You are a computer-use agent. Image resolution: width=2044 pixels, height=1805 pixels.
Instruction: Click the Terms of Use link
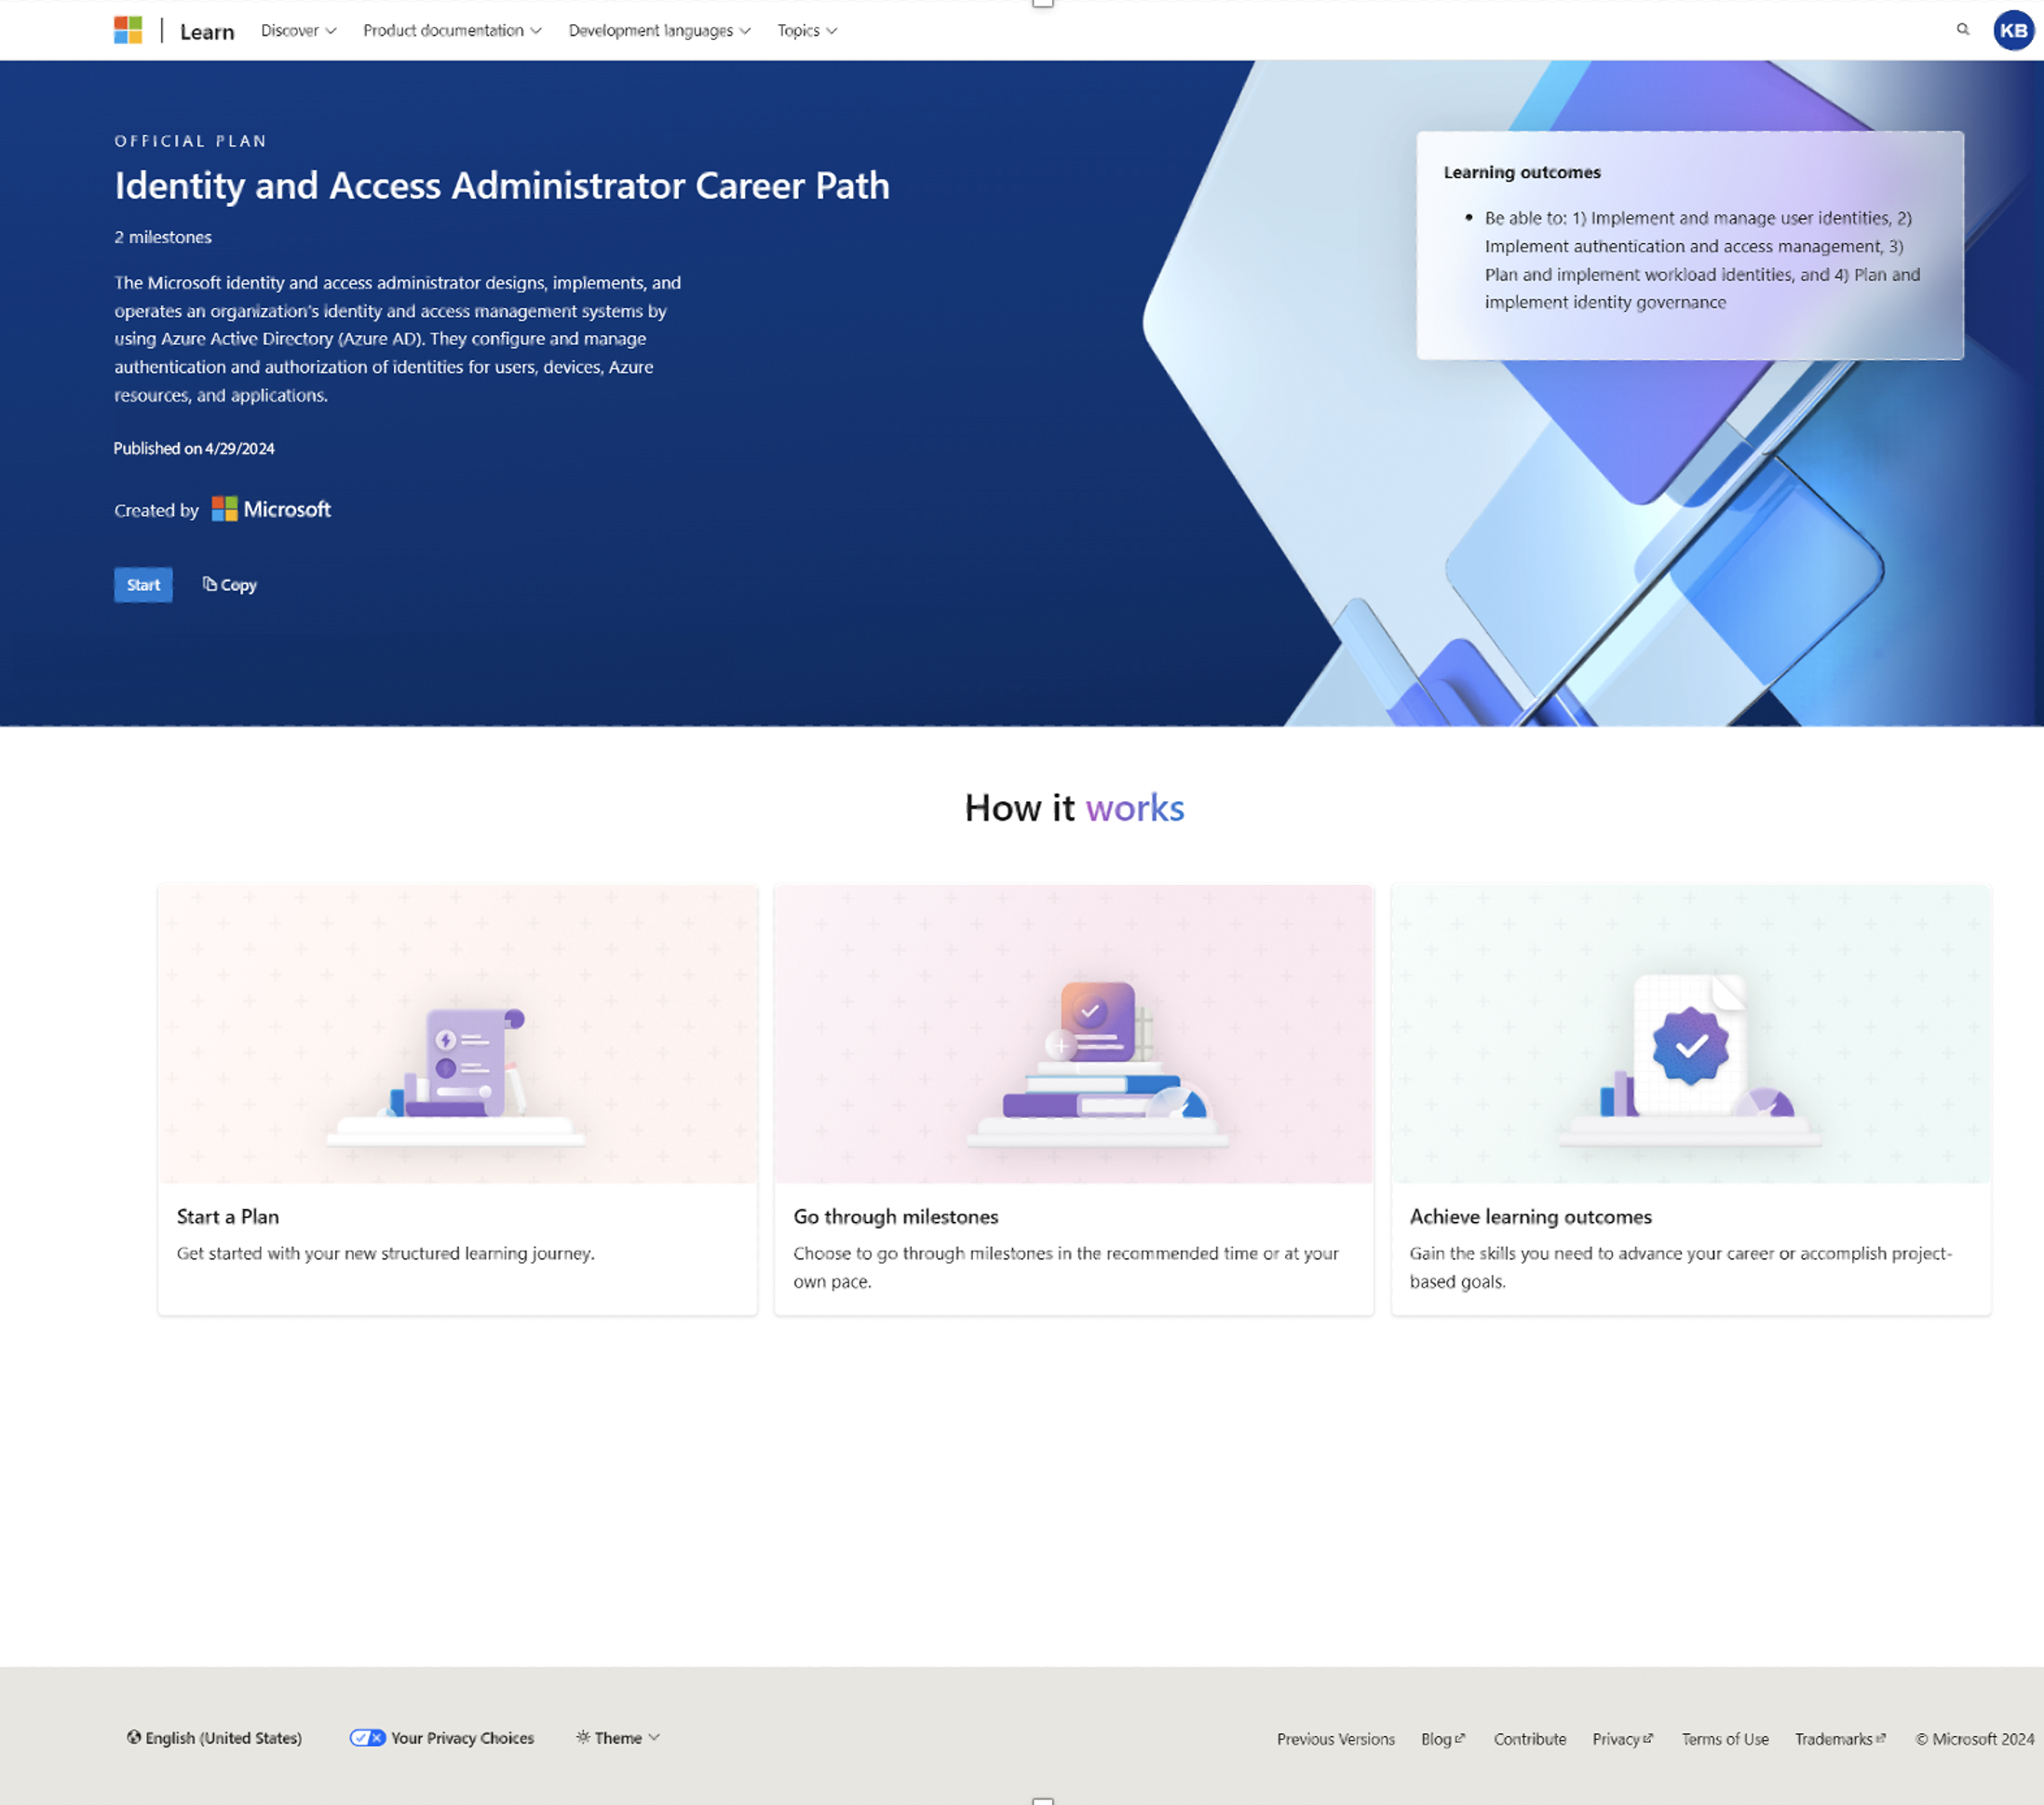click(x=1722, y=1735)
